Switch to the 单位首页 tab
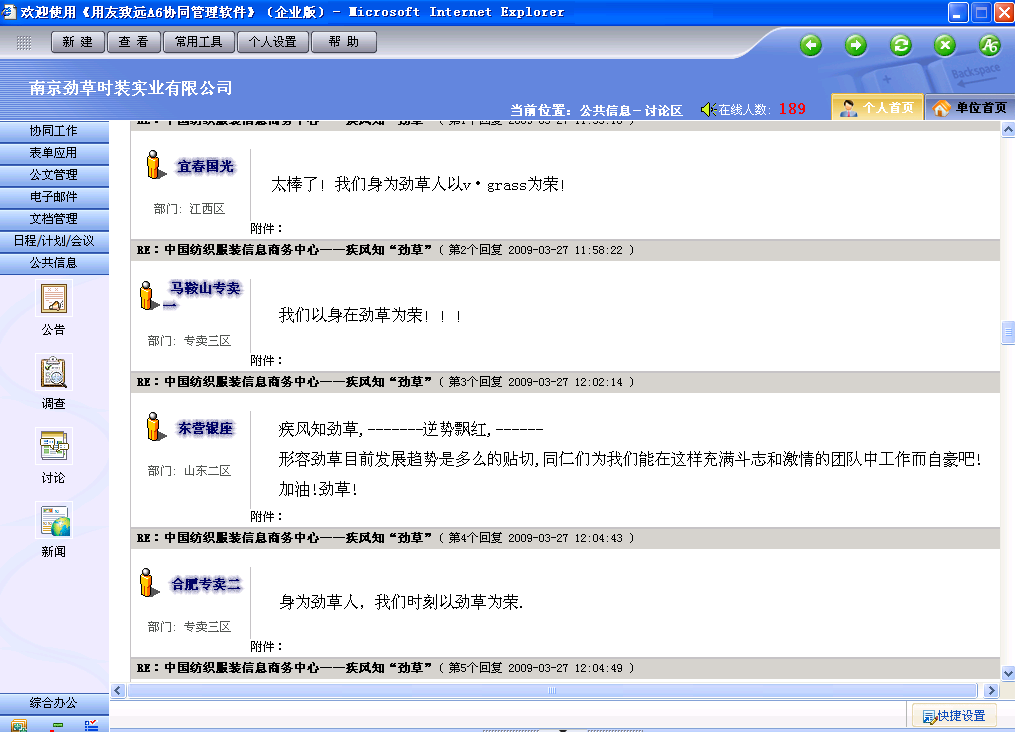The width and height of the screenshot is (1015, 732). 969,108
